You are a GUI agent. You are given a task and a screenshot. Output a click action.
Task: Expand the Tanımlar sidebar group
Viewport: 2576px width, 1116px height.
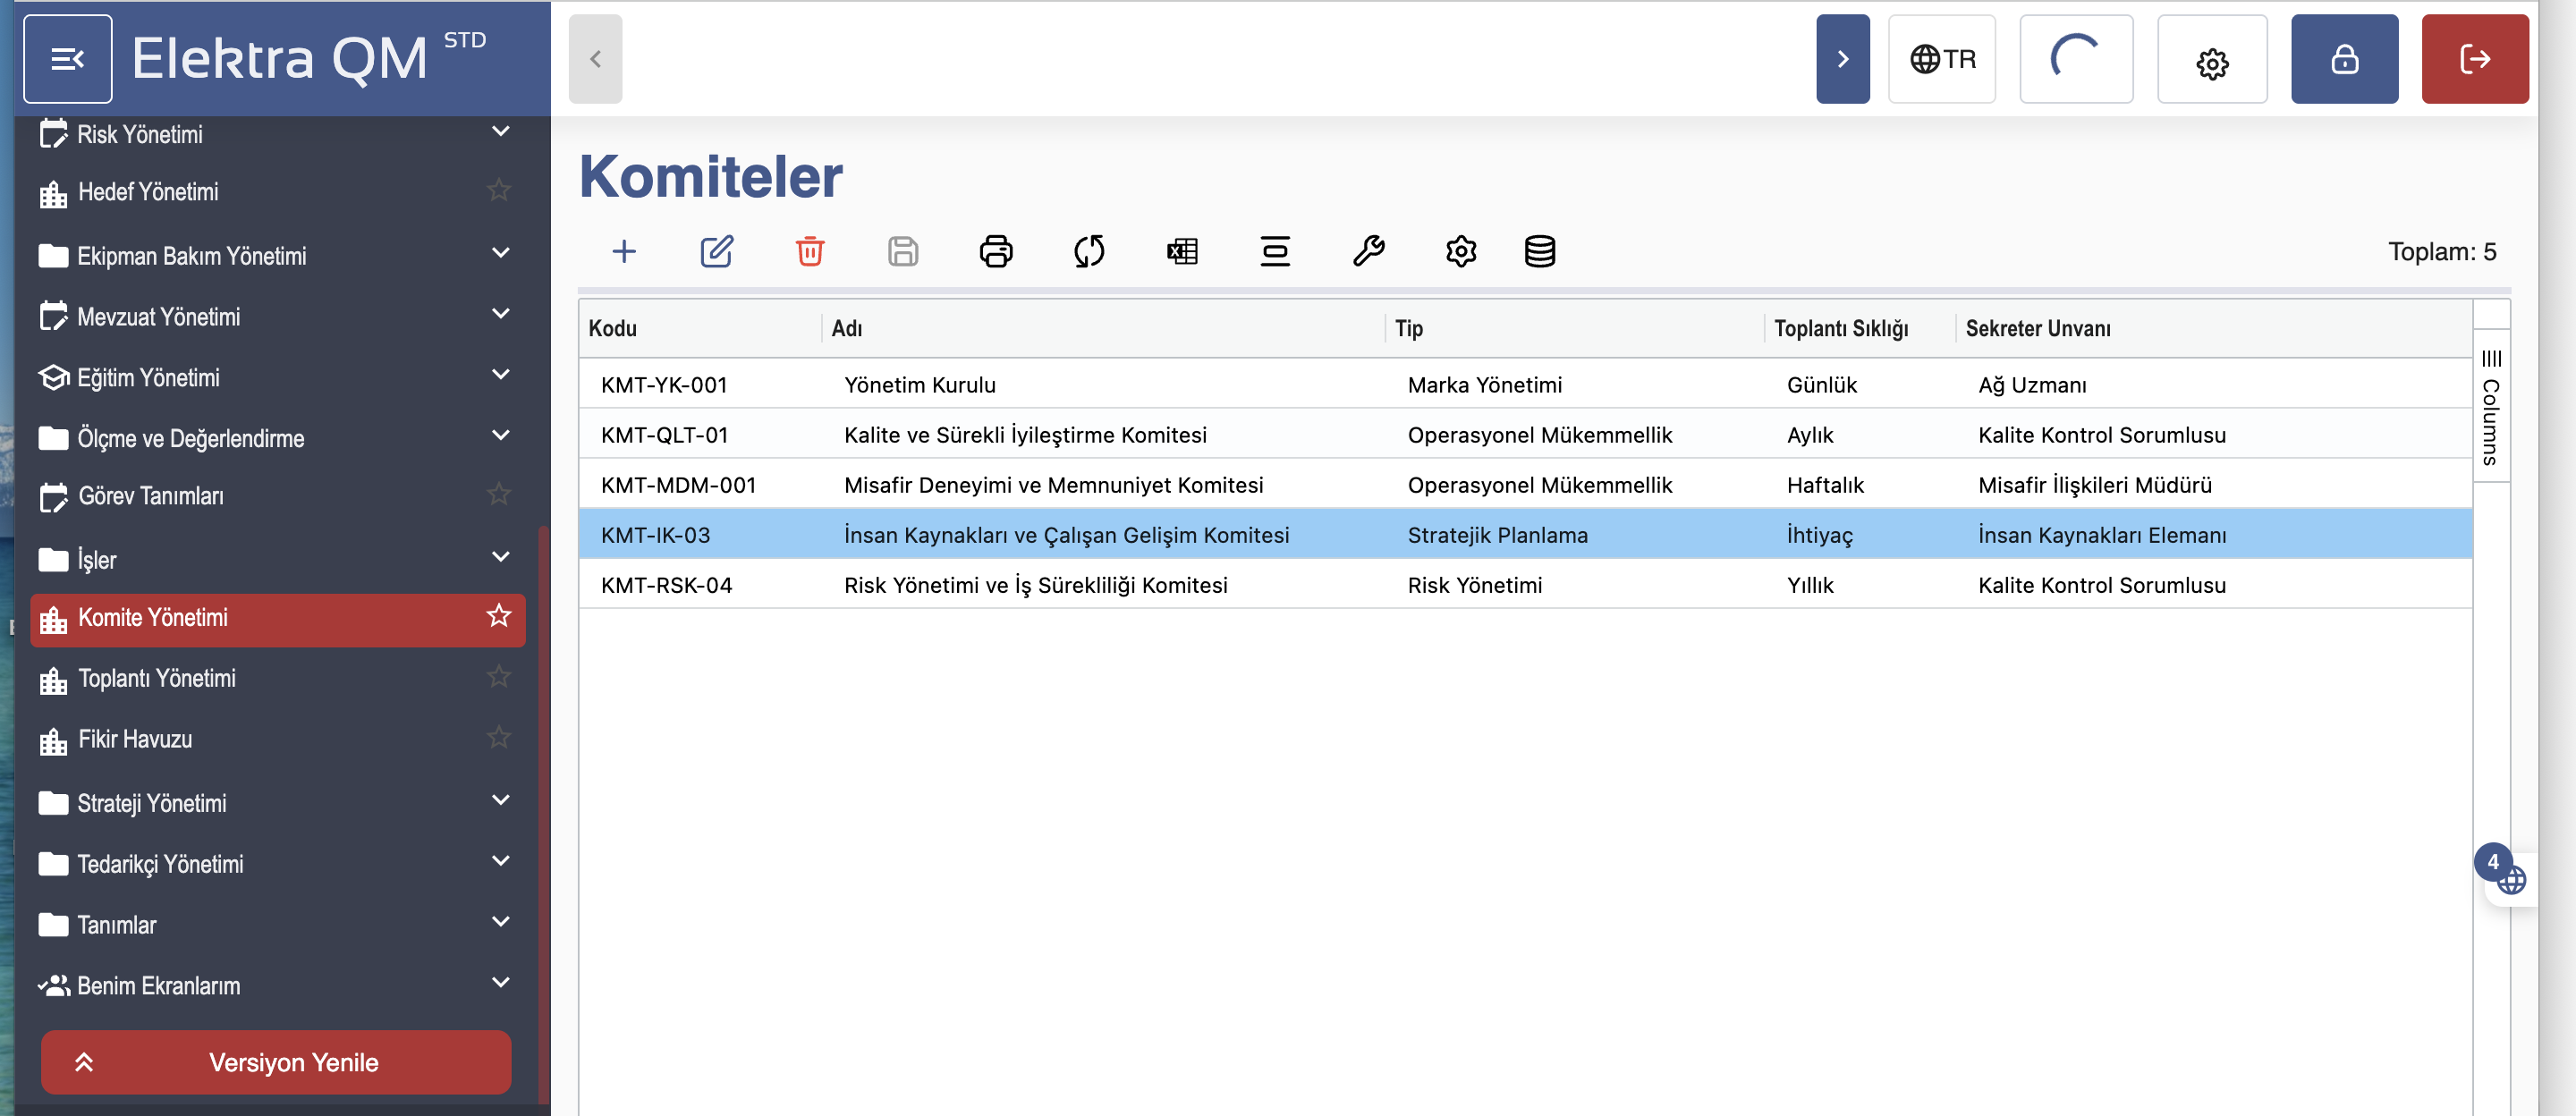pyautogui.click(x=501, y=922)
